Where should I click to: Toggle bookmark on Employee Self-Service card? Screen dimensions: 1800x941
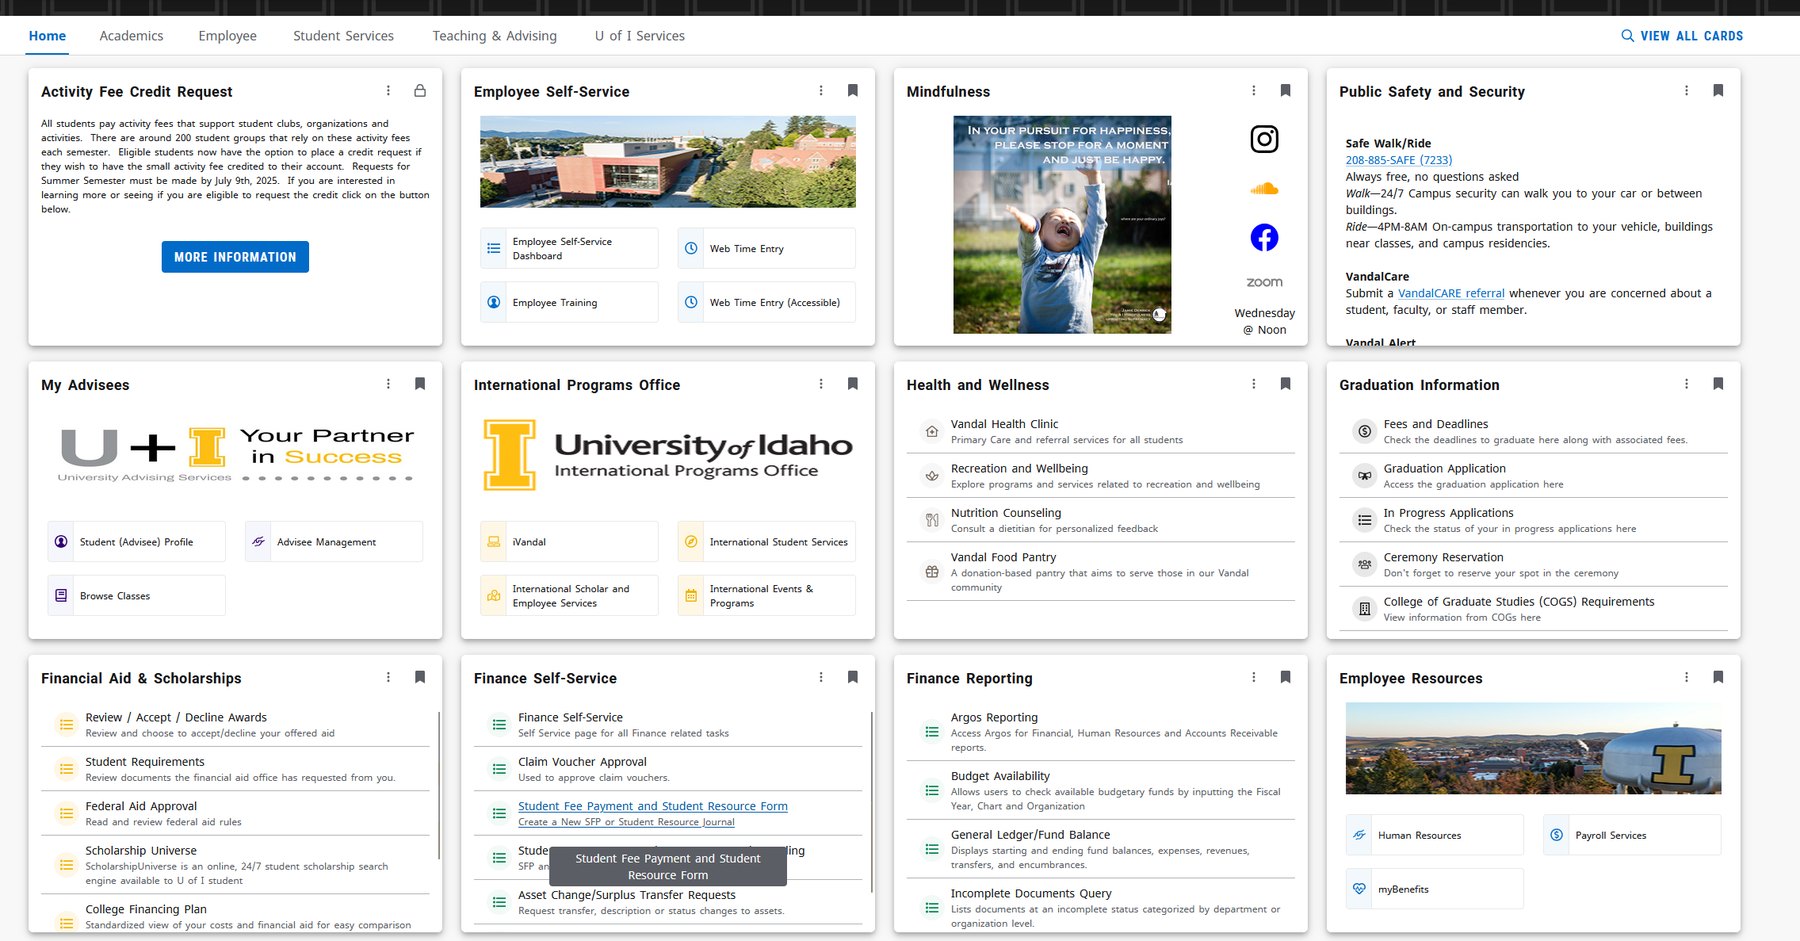click(x=853, y=91)
